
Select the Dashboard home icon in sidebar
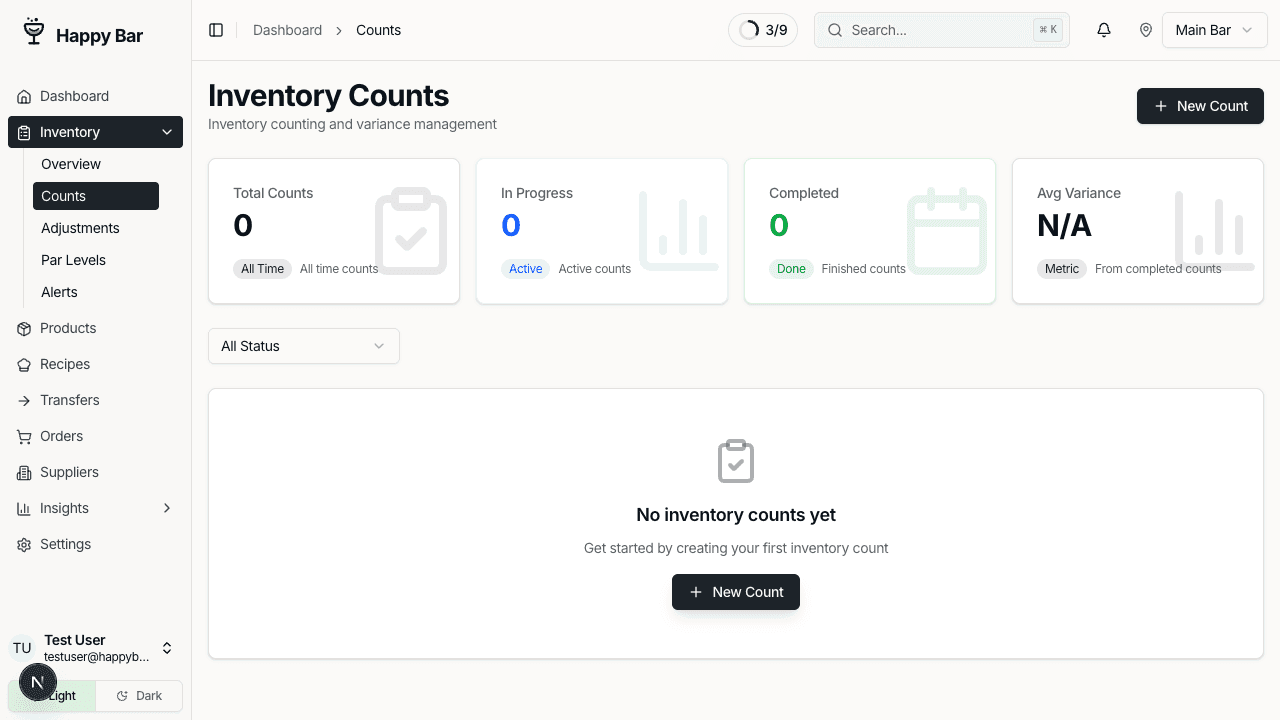(22, 96)
